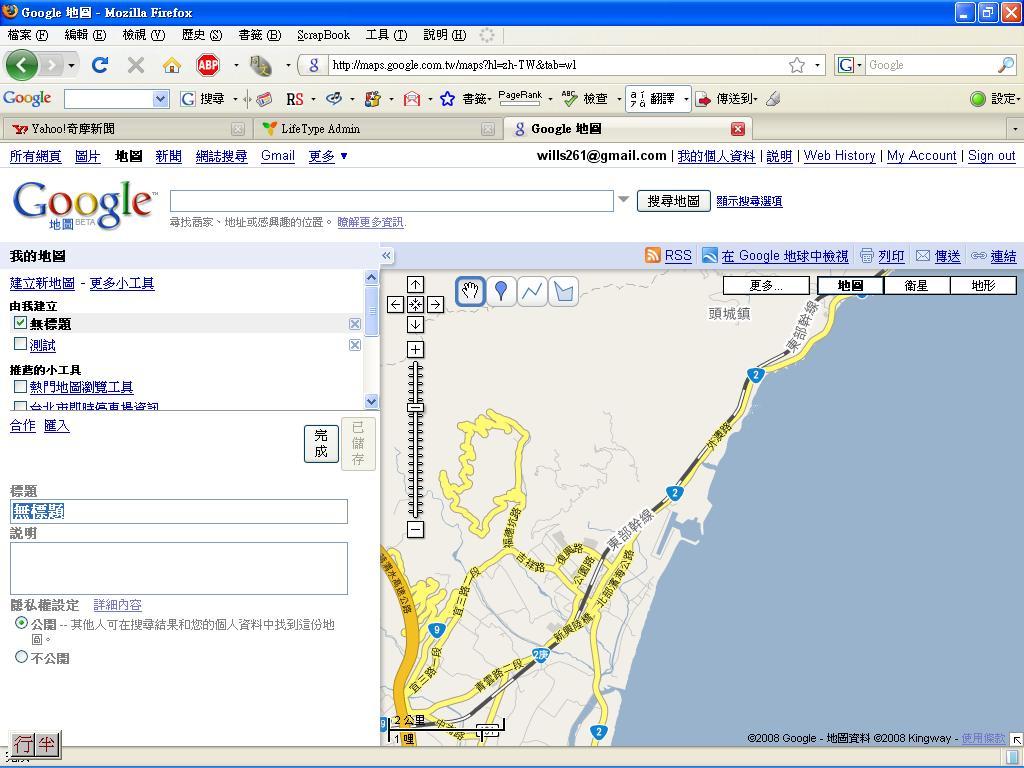Open the 檔案 menu
This screenshot has width=1024, height=768.
27,35
